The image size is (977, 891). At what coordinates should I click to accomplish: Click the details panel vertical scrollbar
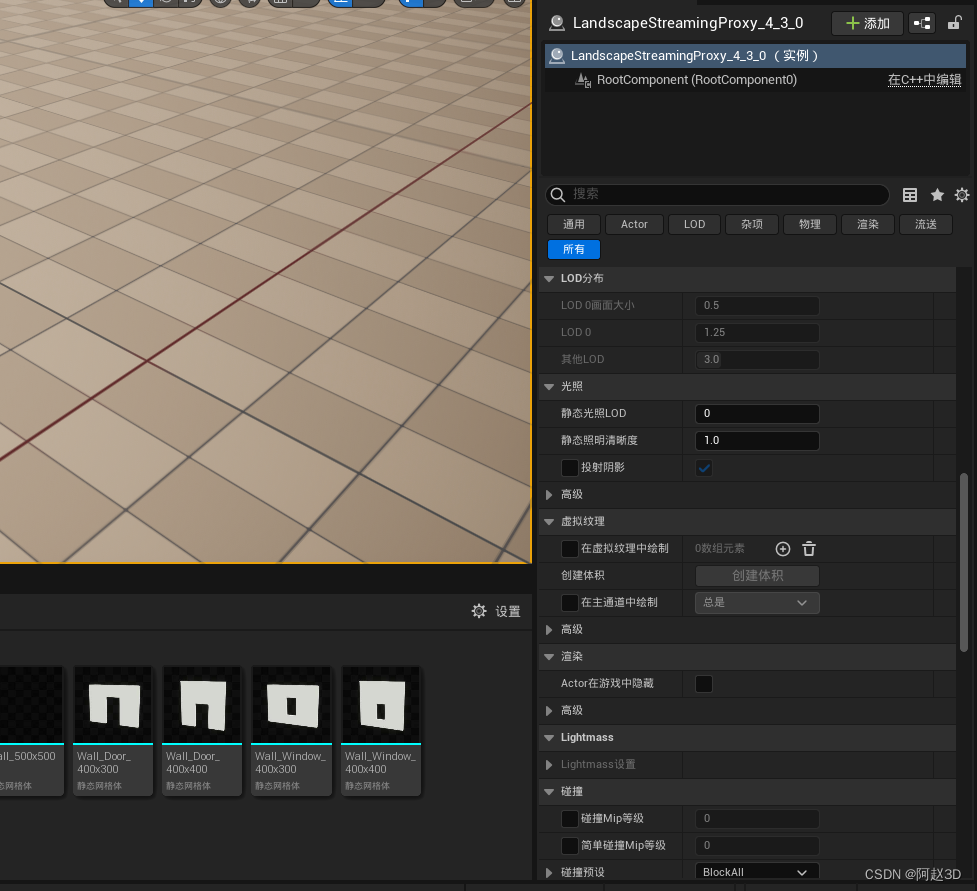[x=963, y=563]
